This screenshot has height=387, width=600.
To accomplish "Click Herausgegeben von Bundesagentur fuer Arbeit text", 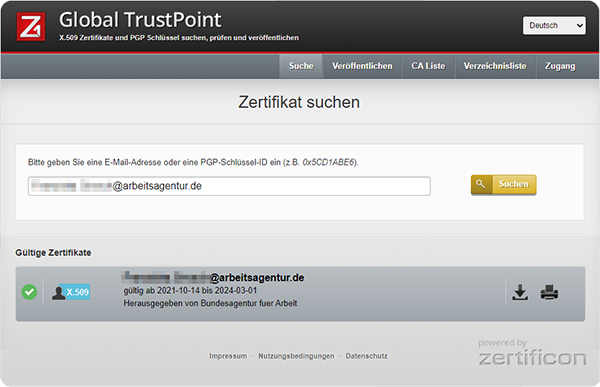I will click(210, 303).
